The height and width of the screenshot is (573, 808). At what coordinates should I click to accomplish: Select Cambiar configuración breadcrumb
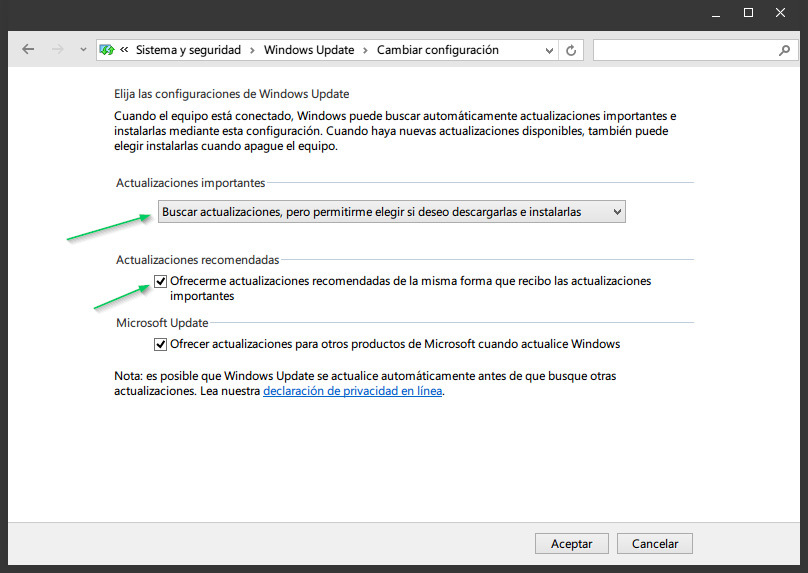coord(437,50)
